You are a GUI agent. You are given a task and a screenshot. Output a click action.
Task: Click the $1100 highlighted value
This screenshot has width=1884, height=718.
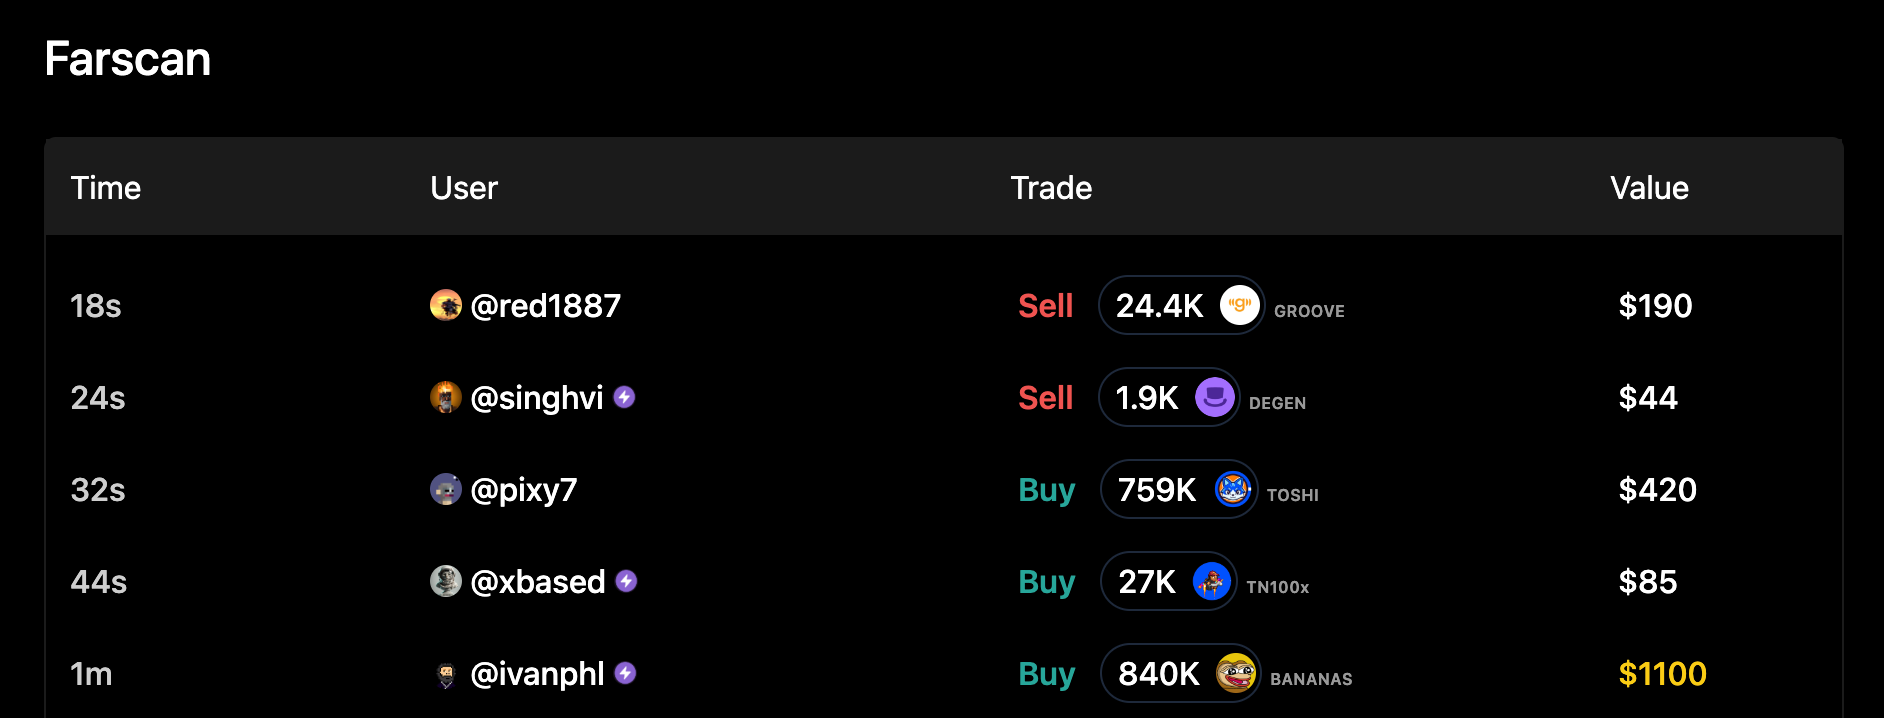click(1662, 674)
